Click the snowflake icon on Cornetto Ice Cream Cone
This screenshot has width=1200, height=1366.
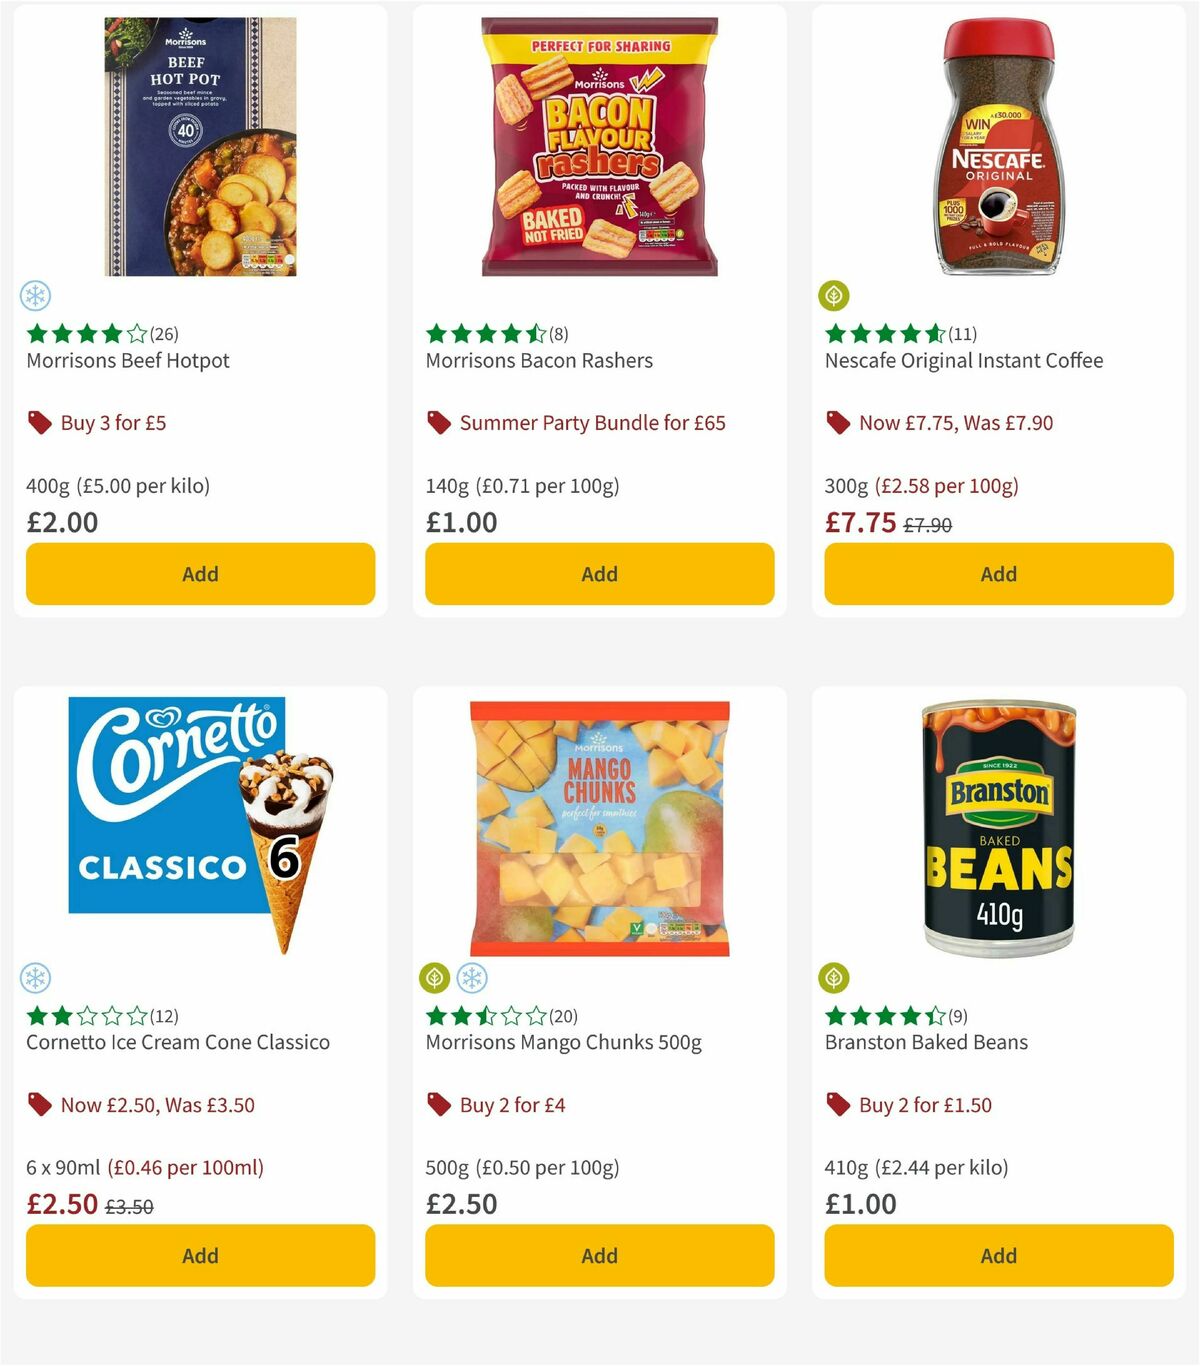(34, 977)
